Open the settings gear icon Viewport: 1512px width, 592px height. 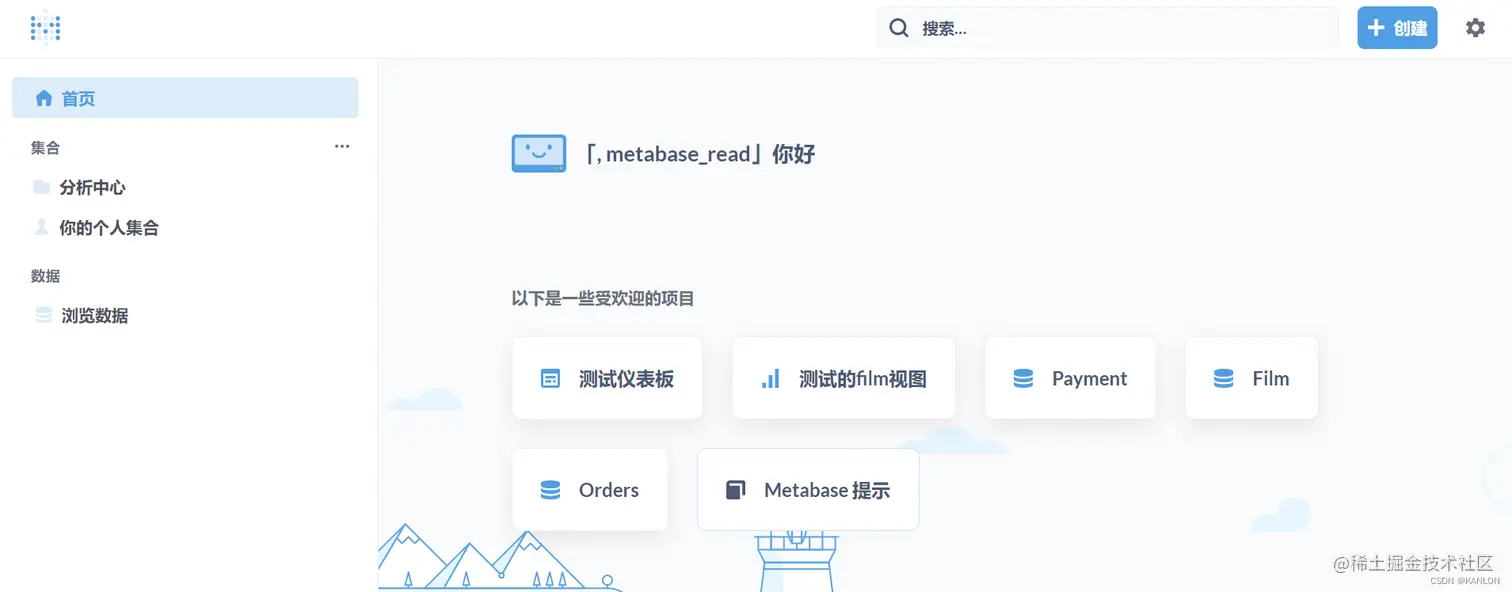[1475, 27]
